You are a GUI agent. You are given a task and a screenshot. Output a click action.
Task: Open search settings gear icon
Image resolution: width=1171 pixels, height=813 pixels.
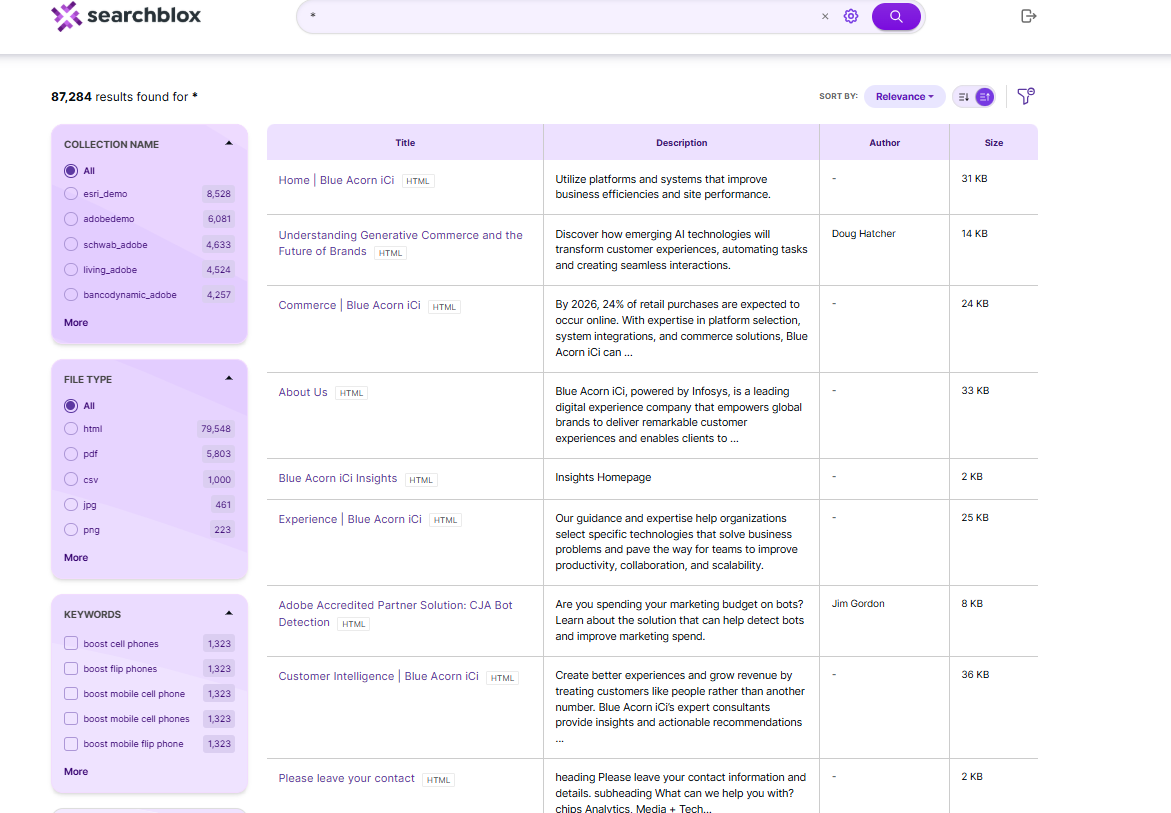pos(851,16)
